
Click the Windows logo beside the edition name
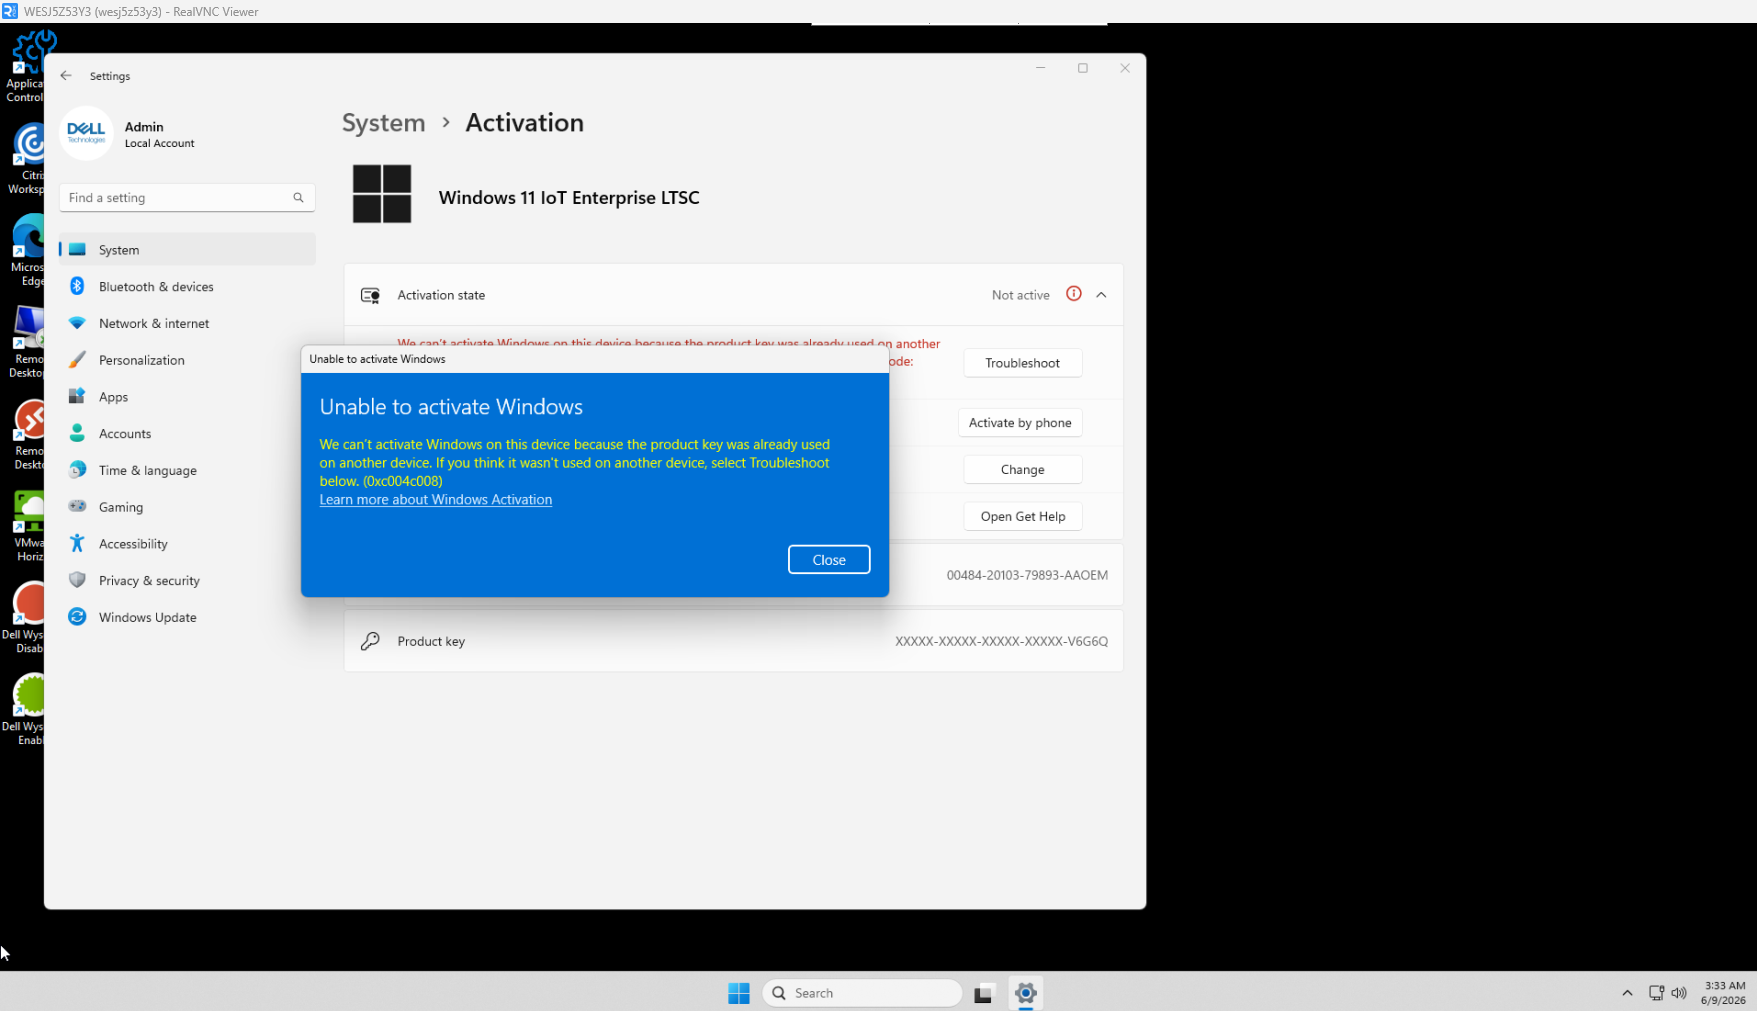(382, 194)
